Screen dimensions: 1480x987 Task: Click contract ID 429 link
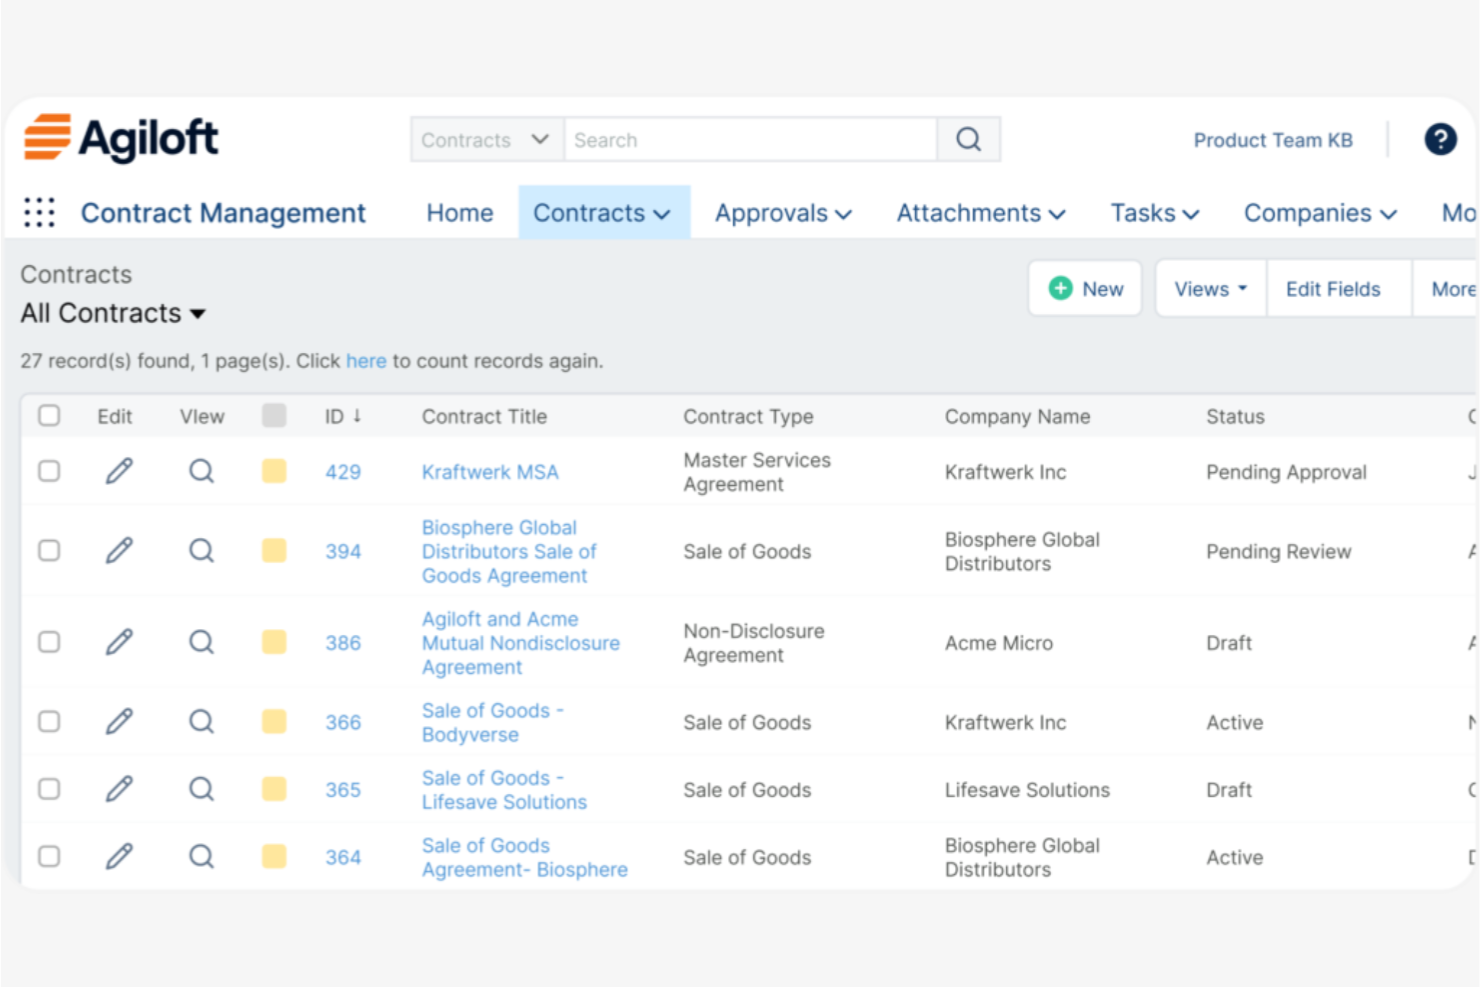pyautogui.click(x=343, y=472)
